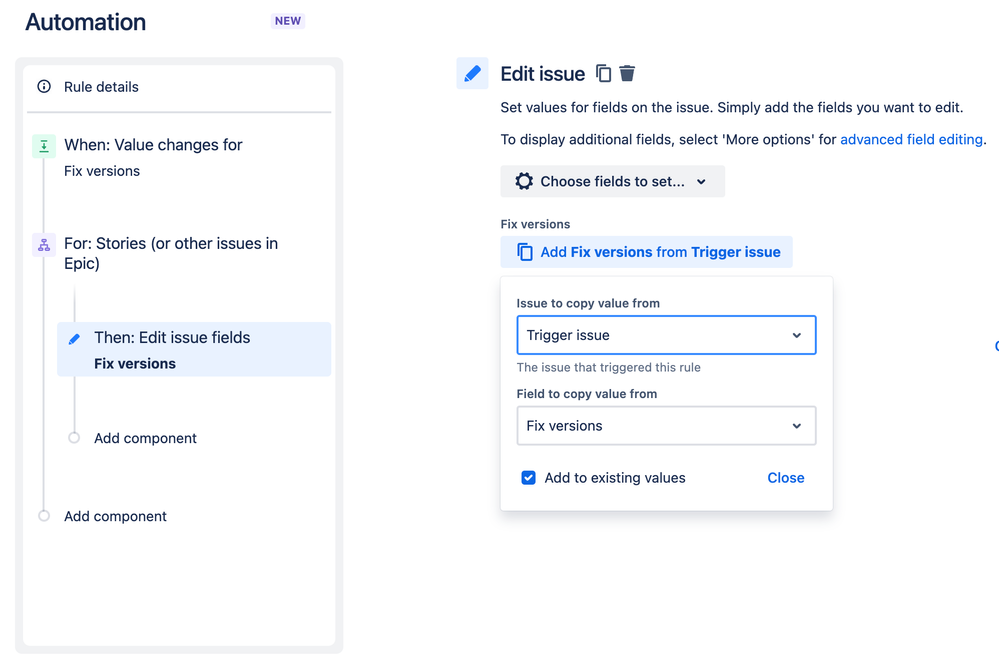Viewport: 999px width, 670px height.
Task: Click the gear icon in Choose fields to set
Action: 524,182
